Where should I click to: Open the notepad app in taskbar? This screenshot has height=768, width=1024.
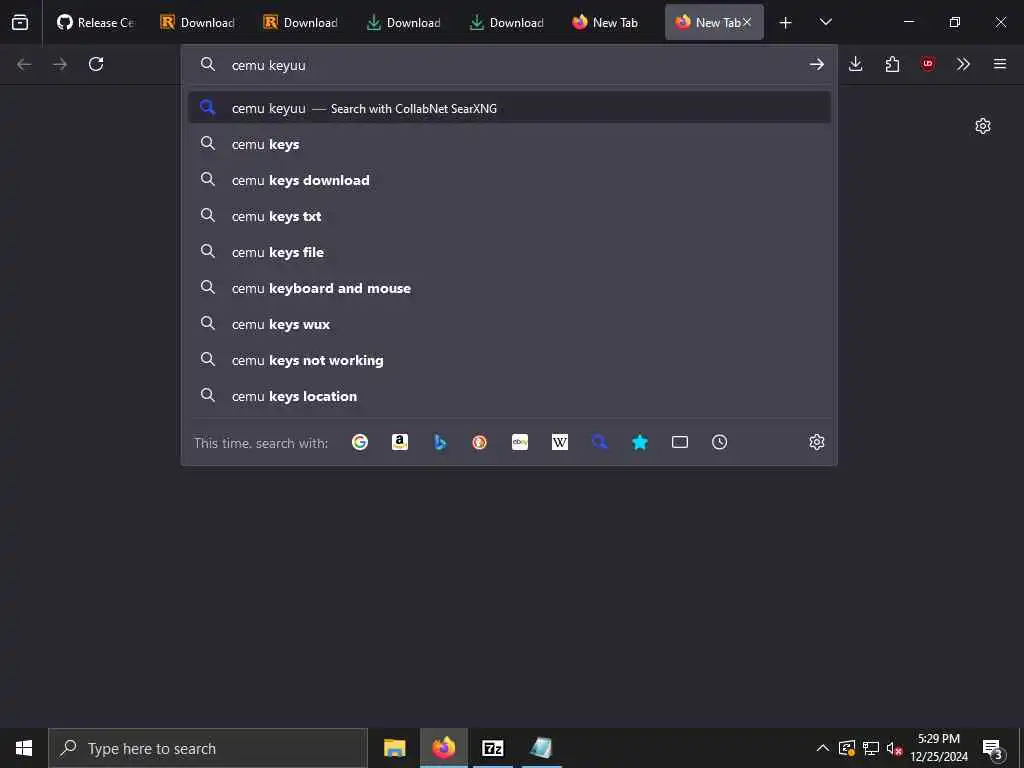click(541, 748)
